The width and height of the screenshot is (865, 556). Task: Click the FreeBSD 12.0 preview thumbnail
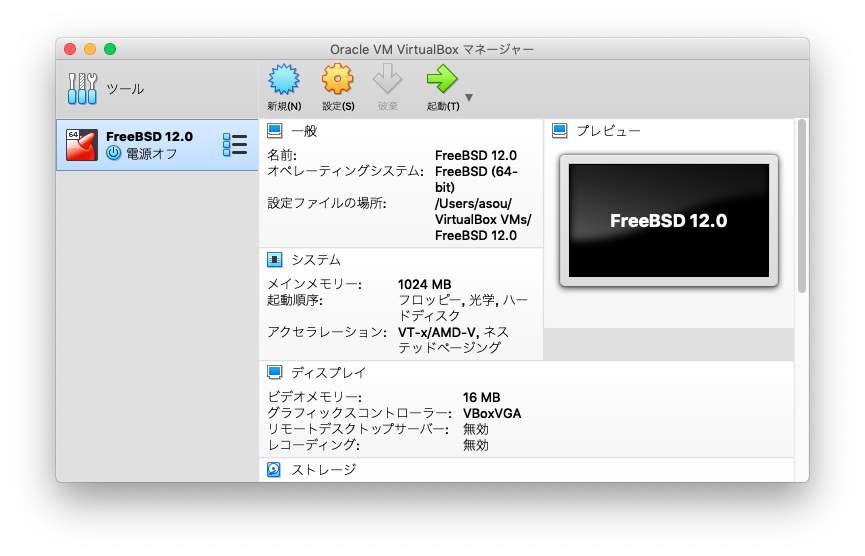(668, 220)
